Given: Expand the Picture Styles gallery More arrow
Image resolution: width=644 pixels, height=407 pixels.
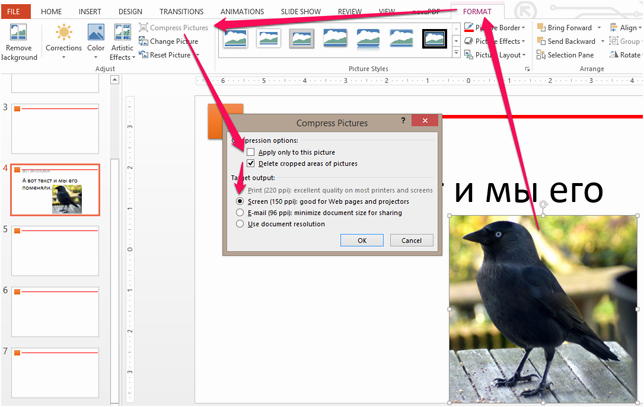Looking at the screenshot, I should click(456, 53).
